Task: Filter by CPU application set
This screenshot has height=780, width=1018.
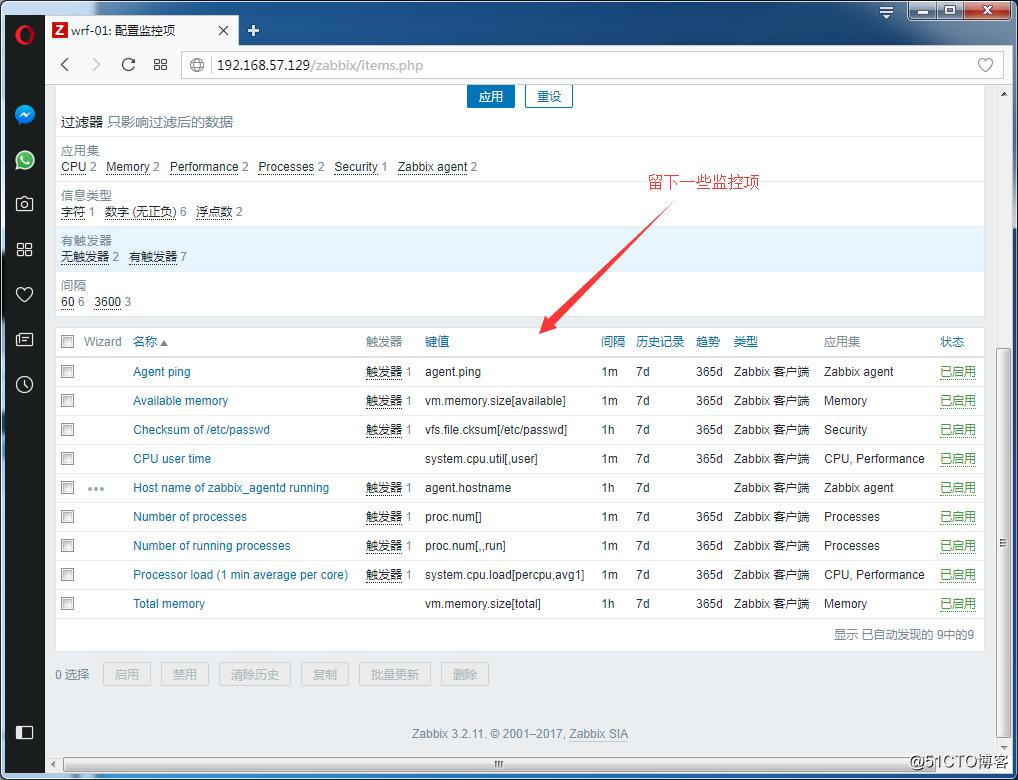Action: pyautogui.click(x=73, y=167)
